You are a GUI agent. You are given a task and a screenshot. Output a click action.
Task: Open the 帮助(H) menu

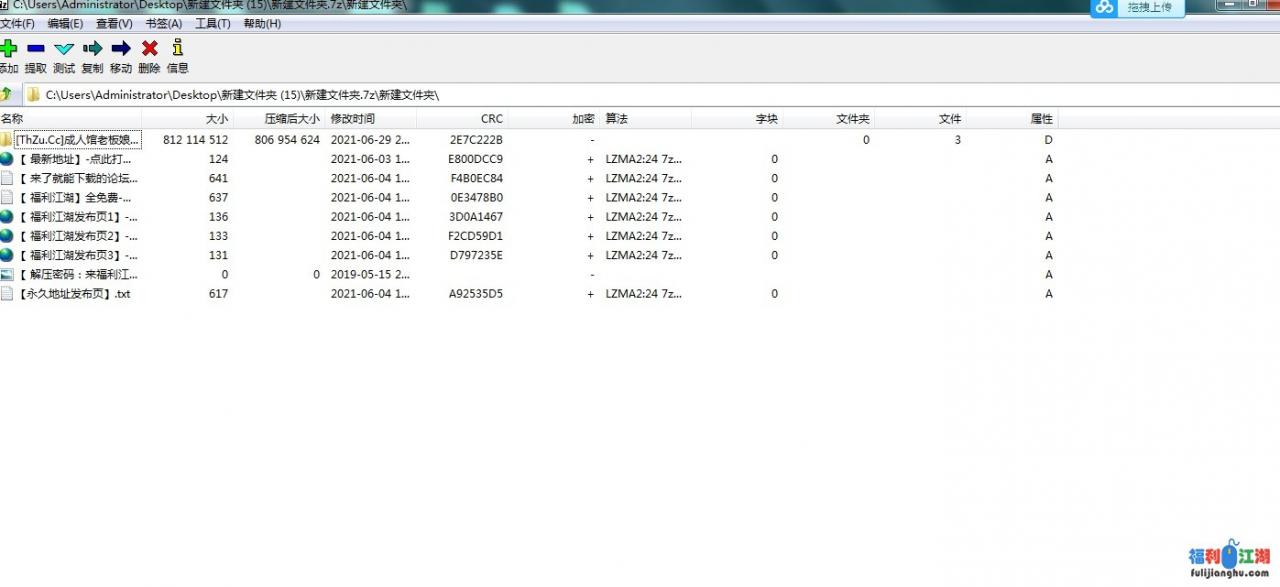(261, 23)
